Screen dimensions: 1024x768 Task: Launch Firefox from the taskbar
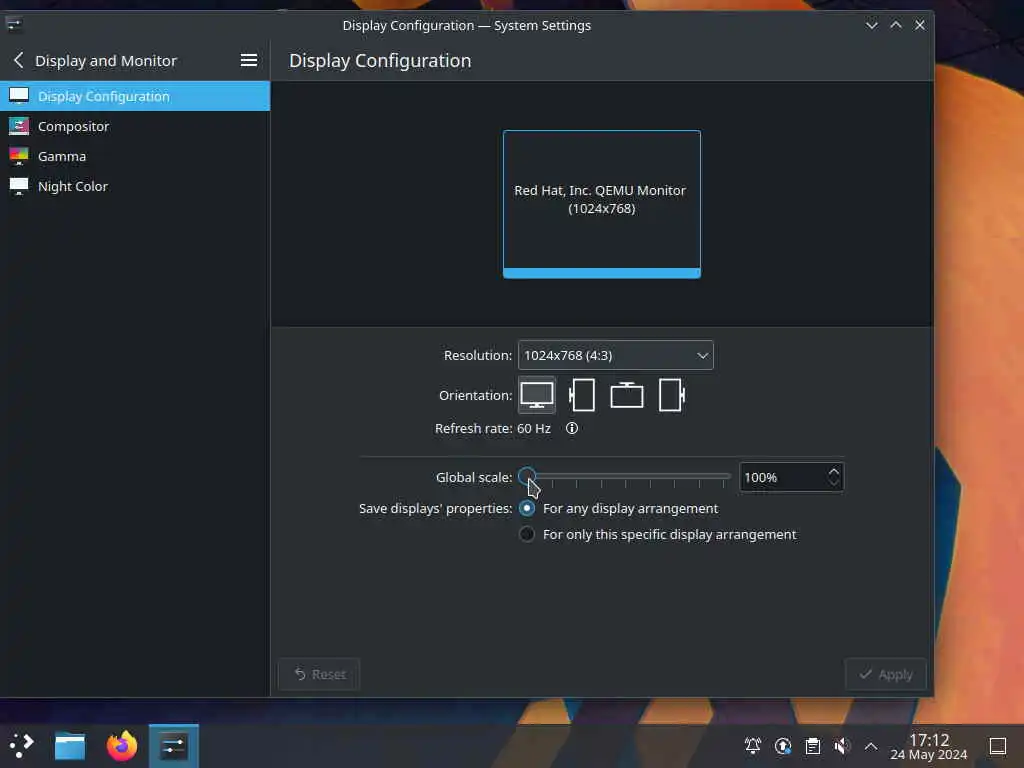(122, 746)
